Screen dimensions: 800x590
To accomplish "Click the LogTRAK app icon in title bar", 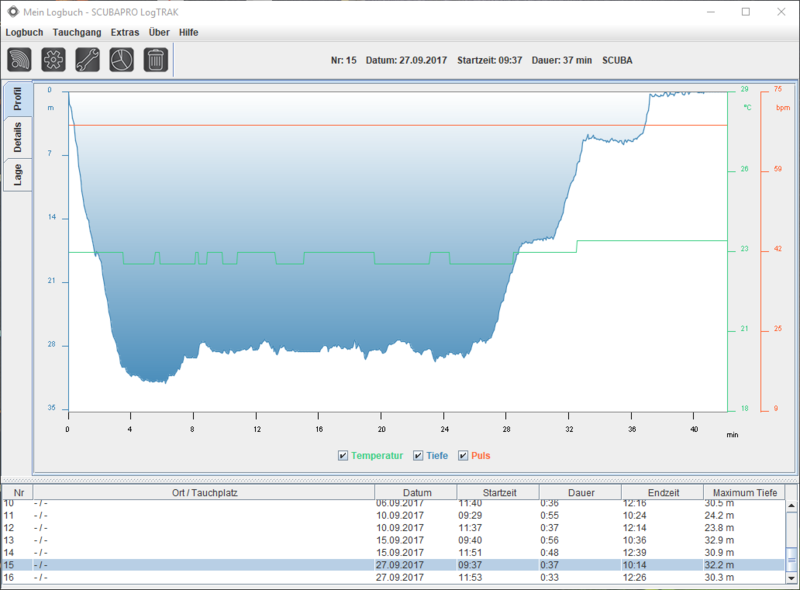I will tap(13, 11).
